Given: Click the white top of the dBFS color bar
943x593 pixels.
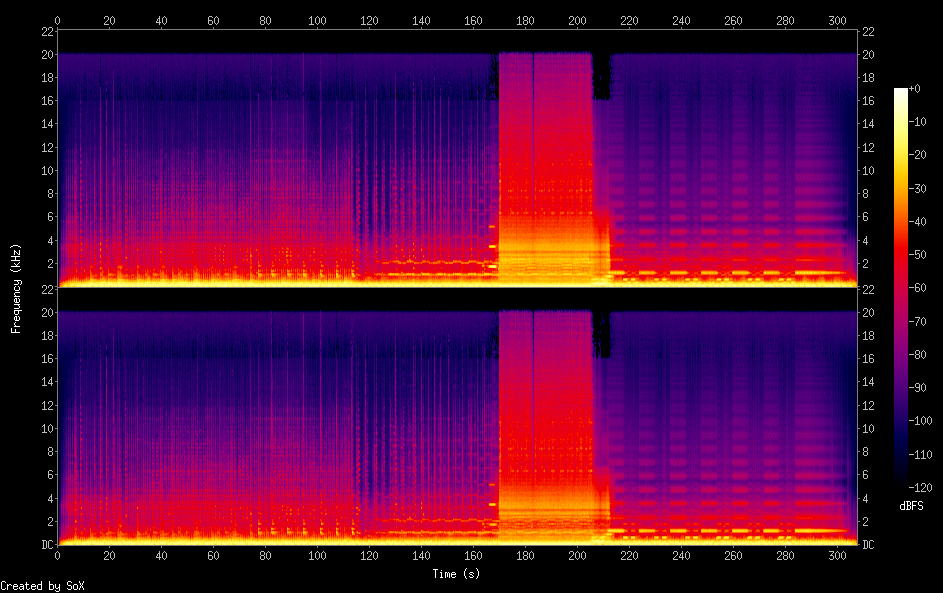Looking at the screenshot, I should click(901, 92).
